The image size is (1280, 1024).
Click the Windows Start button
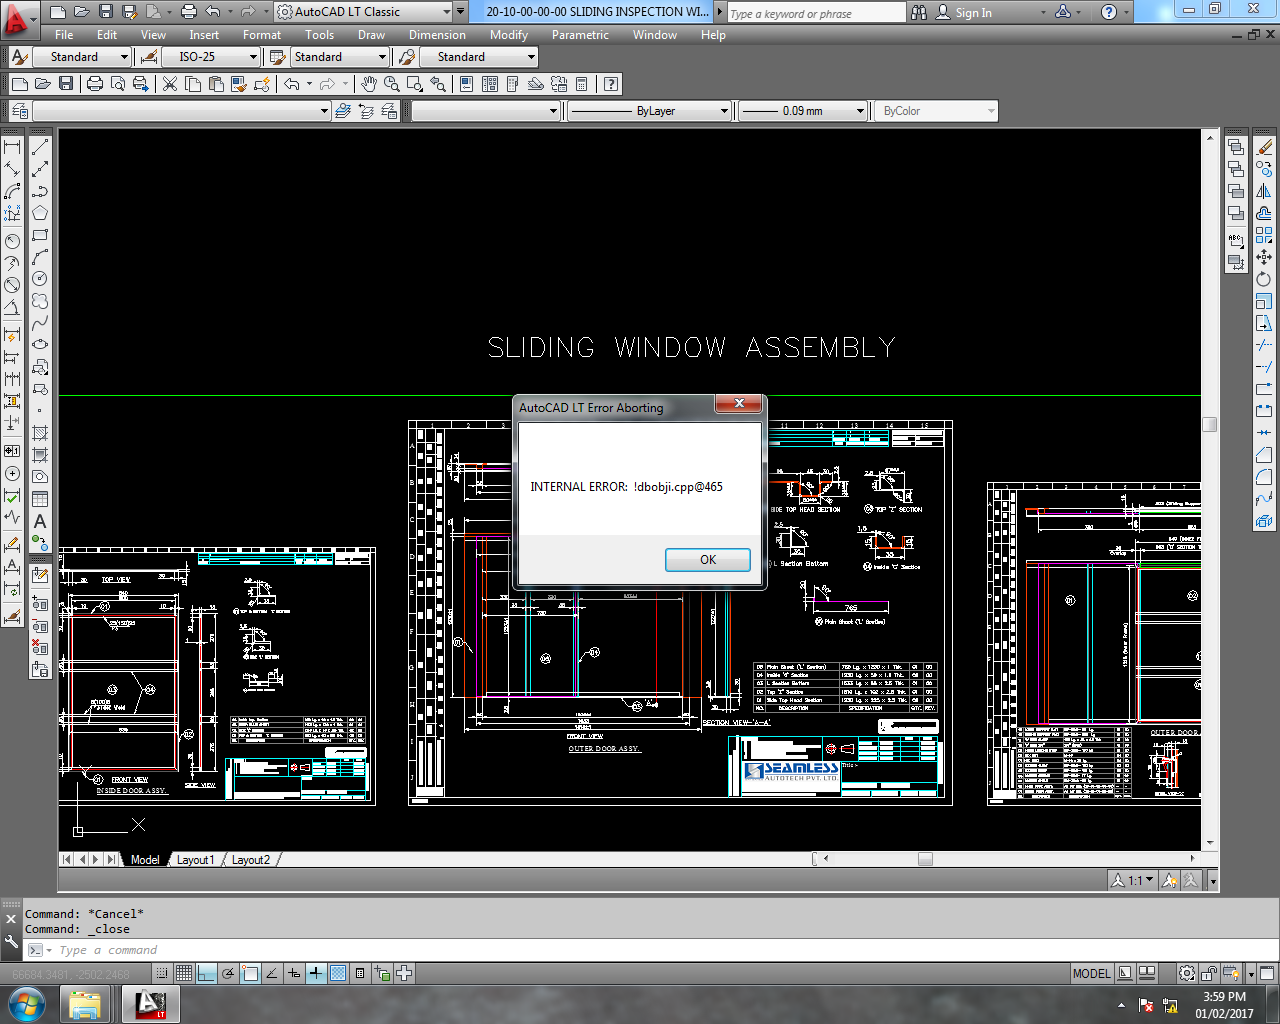point(25,1003)
